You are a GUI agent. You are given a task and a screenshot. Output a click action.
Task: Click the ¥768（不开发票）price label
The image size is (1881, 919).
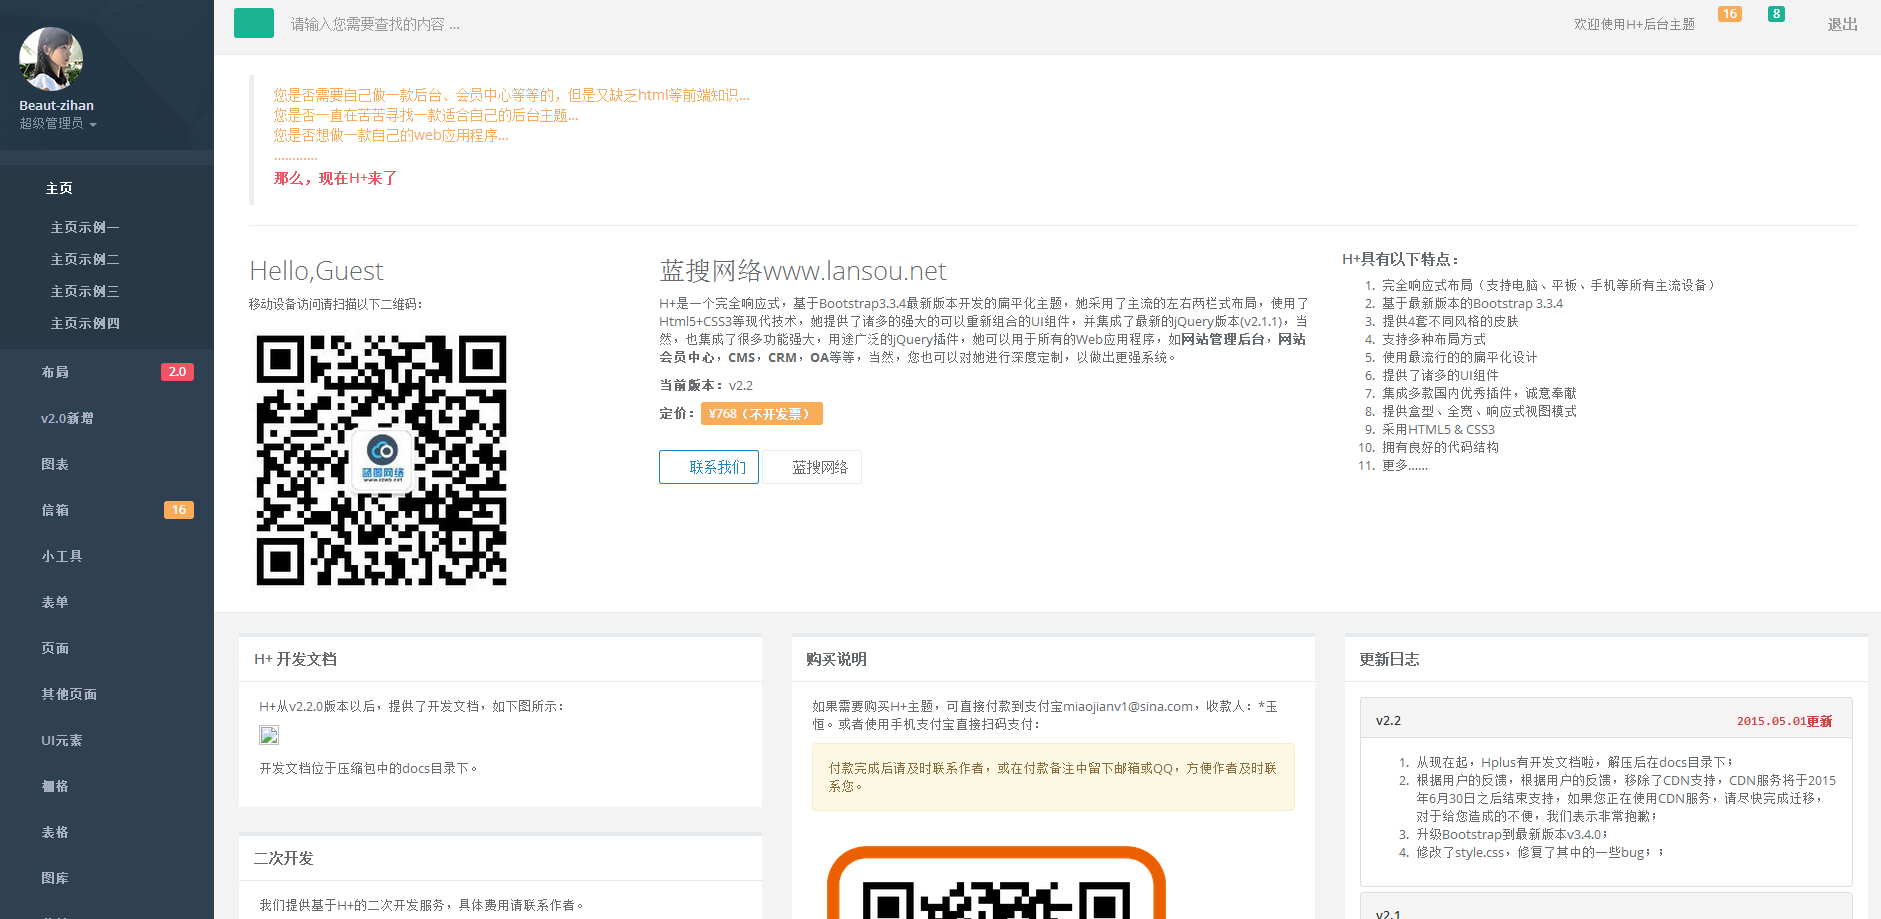(761, 413)
